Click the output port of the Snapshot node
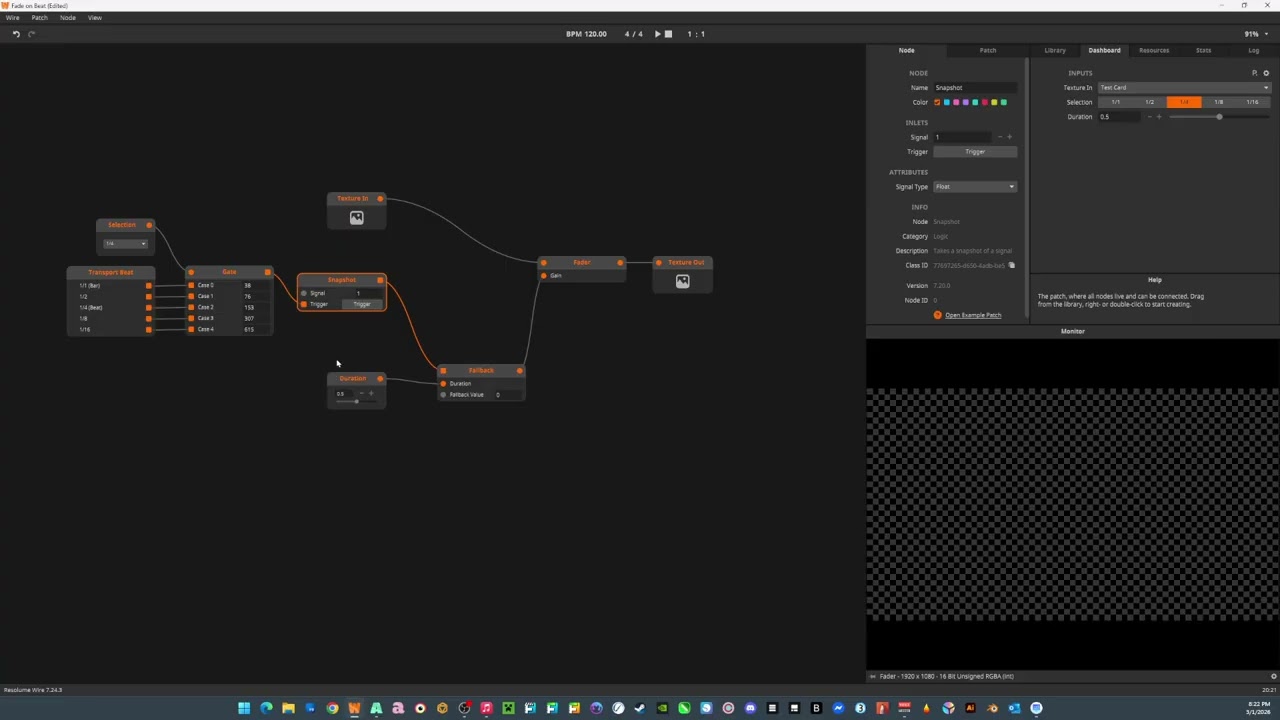This screenshot has width=1280, height=720. click(380, 280)
